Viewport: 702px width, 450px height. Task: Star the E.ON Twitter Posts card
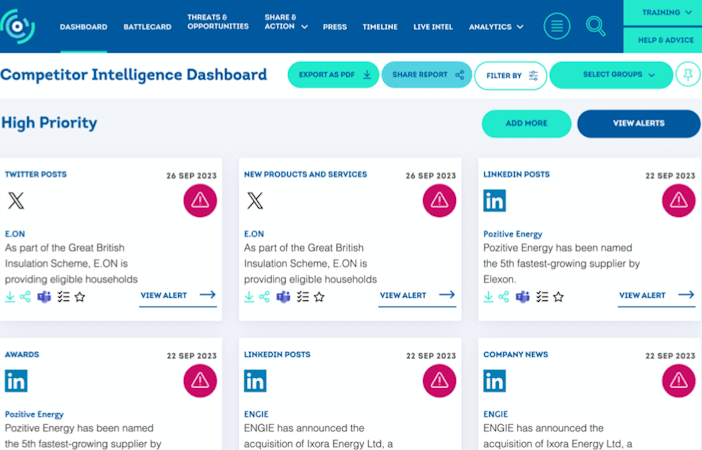pyautogui.click(x=80, y=297)
